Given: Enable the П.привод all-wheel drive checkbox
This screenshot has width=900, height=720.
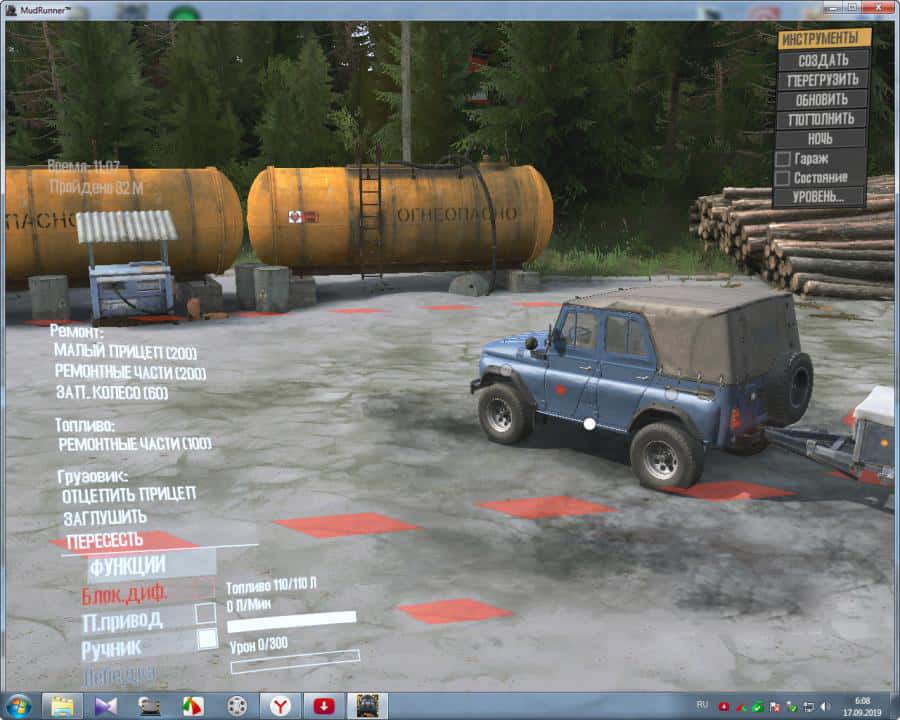Looking at the screenshot, I should pos(205,613).
